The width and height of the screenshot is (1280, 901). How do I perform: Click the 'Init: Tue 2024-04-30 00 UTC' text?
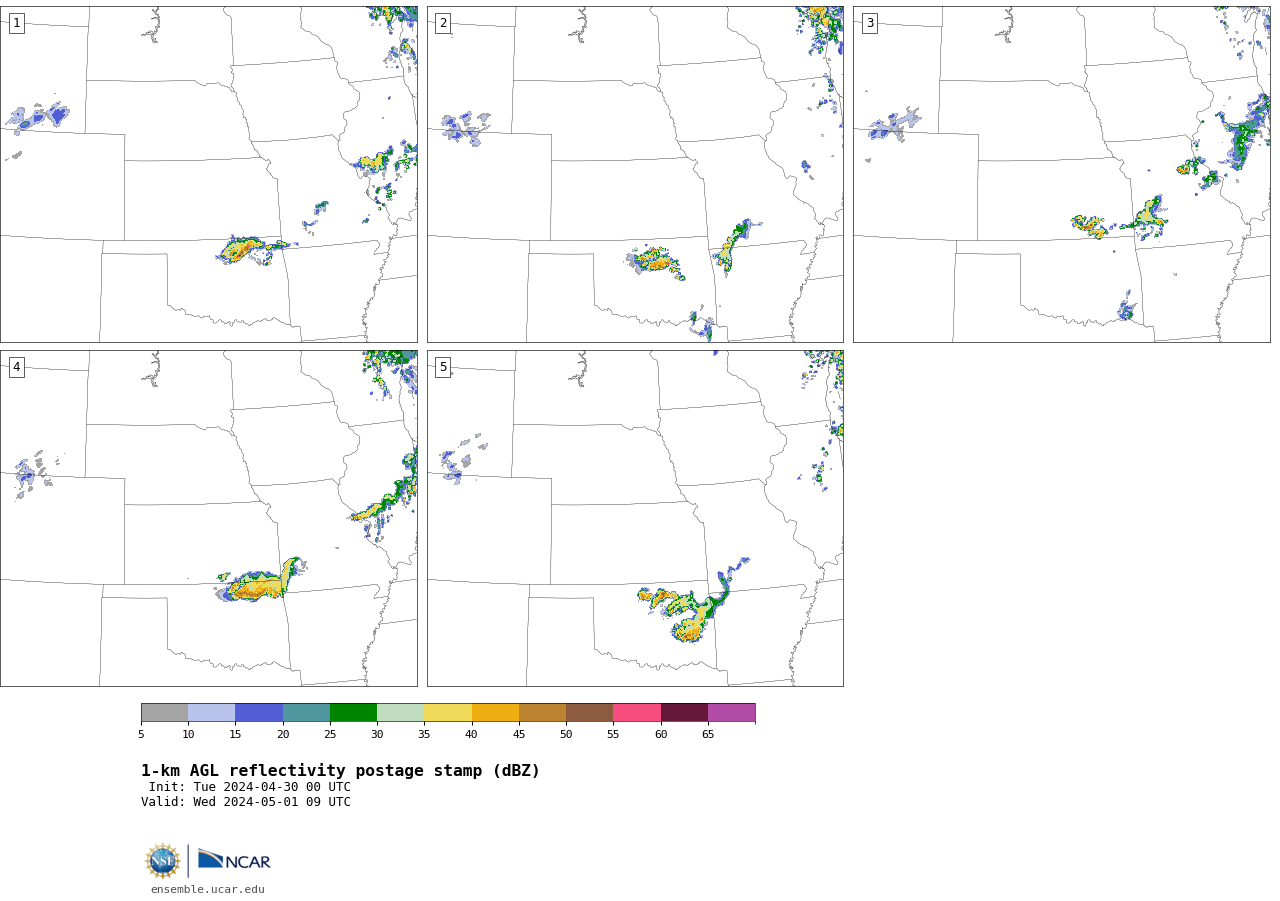(x=250, y=787)
